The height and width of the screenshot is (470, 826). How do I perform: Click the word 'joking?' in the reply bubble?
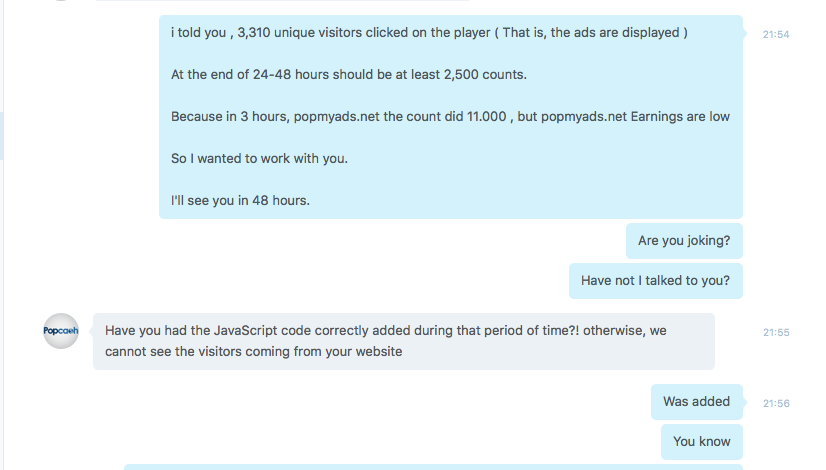tap(709, 241)
